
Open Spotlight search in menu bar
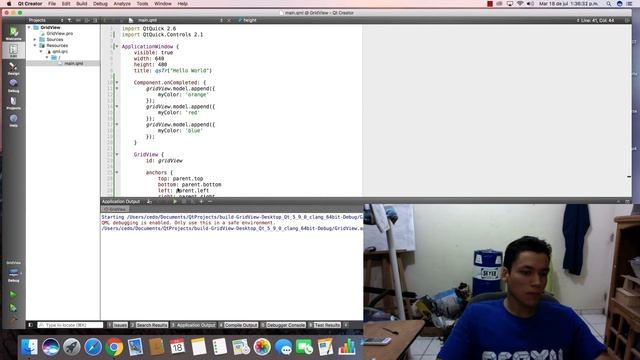pos(609,4)
